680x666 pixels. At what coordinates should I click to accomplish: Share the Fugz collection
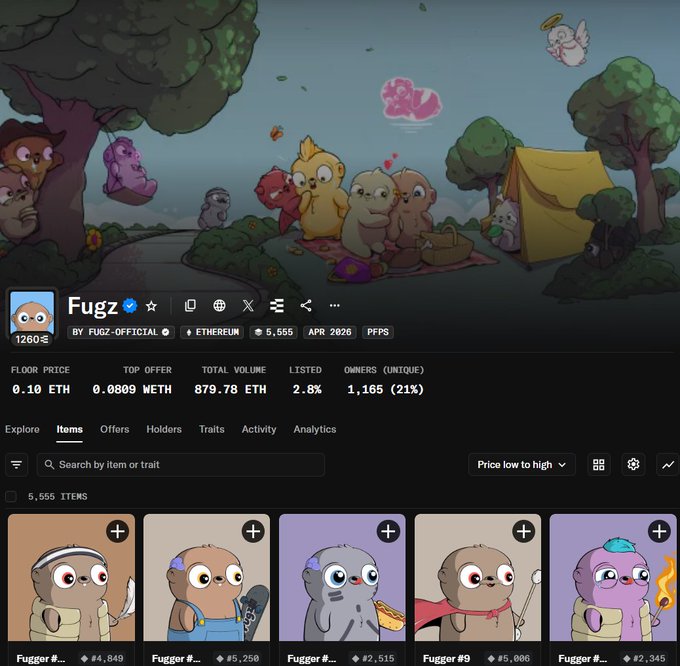(306, 306)
